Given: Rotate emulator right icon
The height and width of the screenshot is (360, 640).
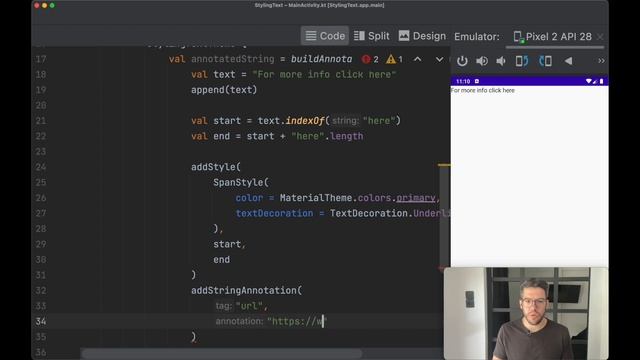Looking at the screenshot, I should tap(545, 61).
